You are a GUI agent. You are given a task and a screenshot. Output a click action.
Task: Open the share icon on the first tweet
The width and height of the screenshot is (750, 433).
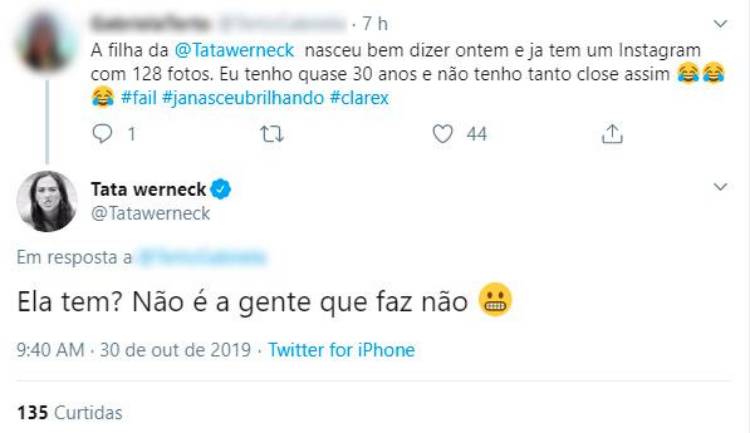tap(613, 133)
